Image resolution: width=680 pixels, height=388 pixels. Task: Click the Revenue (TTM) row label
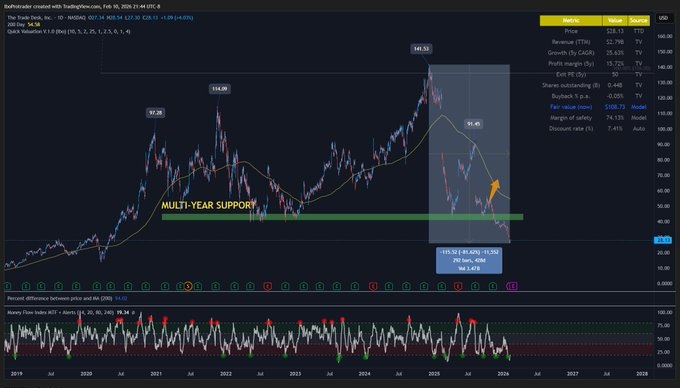click(571, 42)
